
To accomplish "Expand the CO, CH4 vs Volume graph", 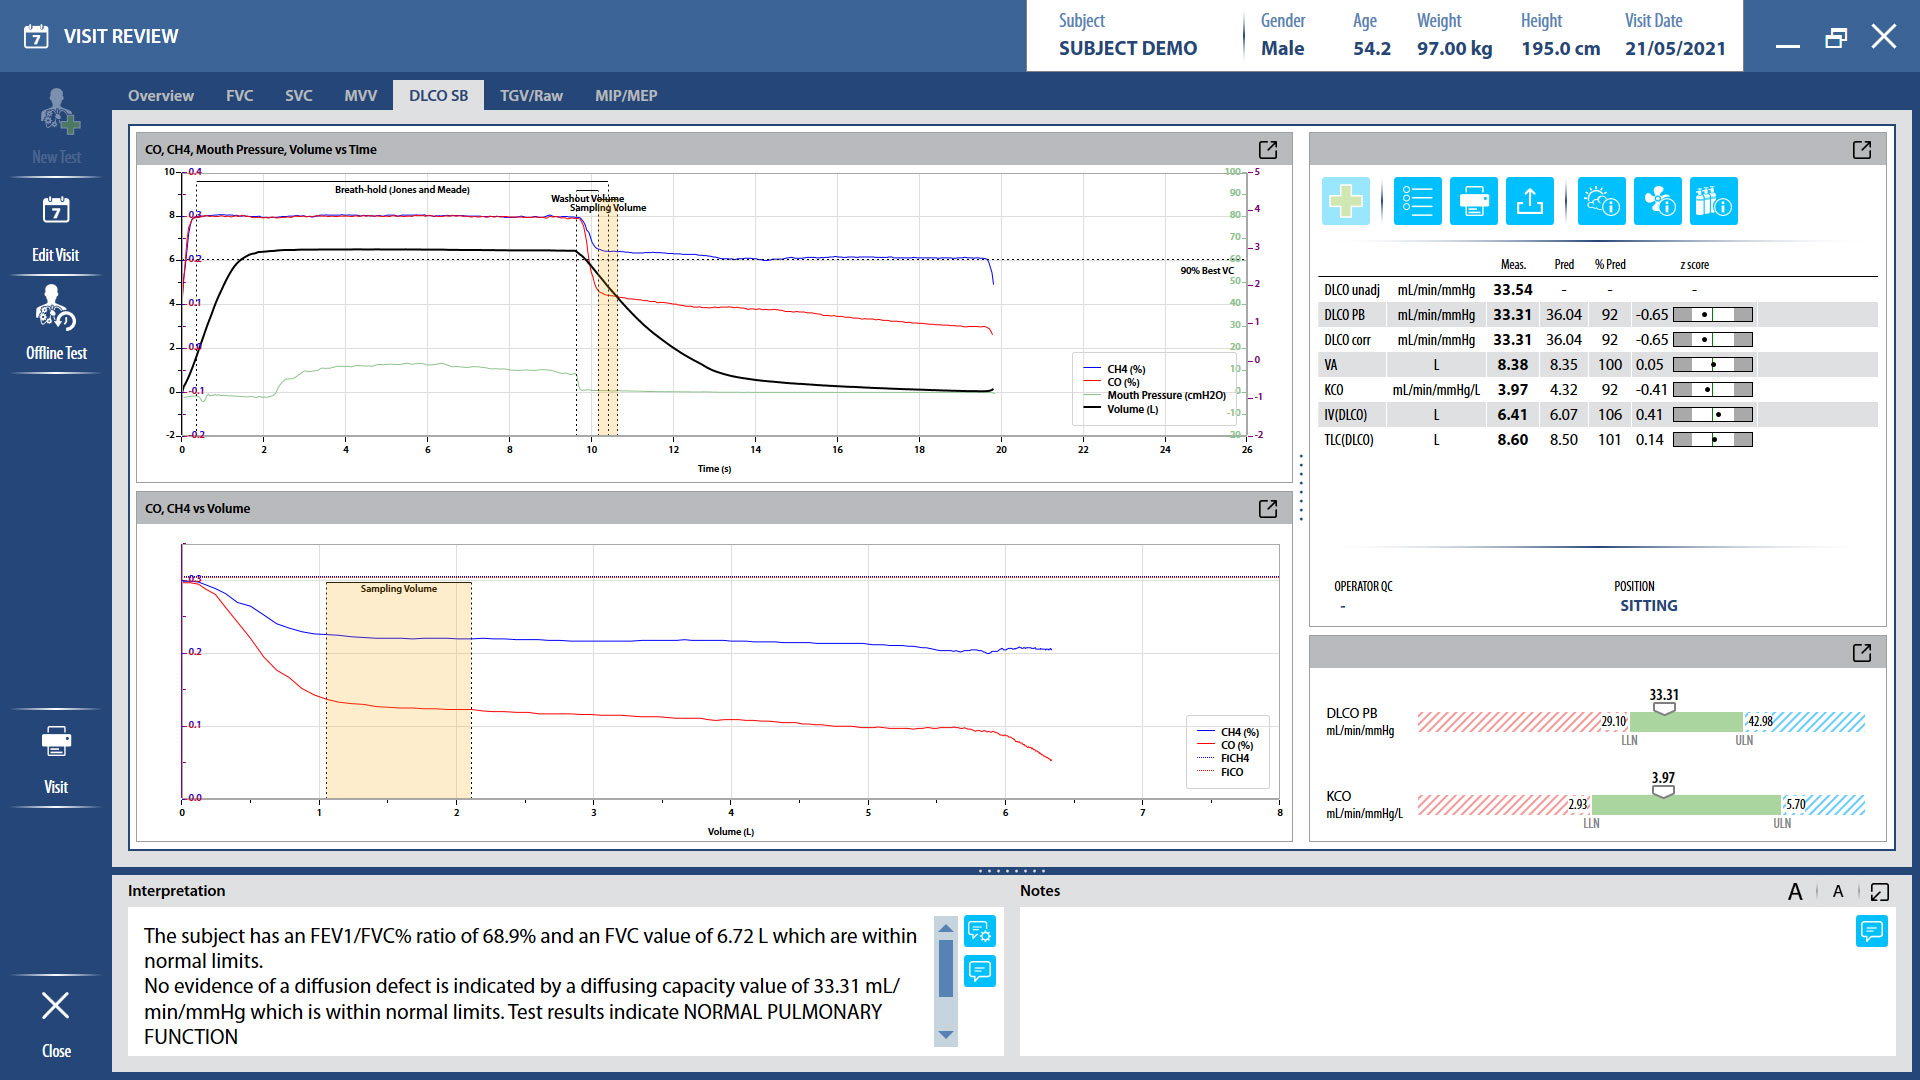I will 1267,509.
